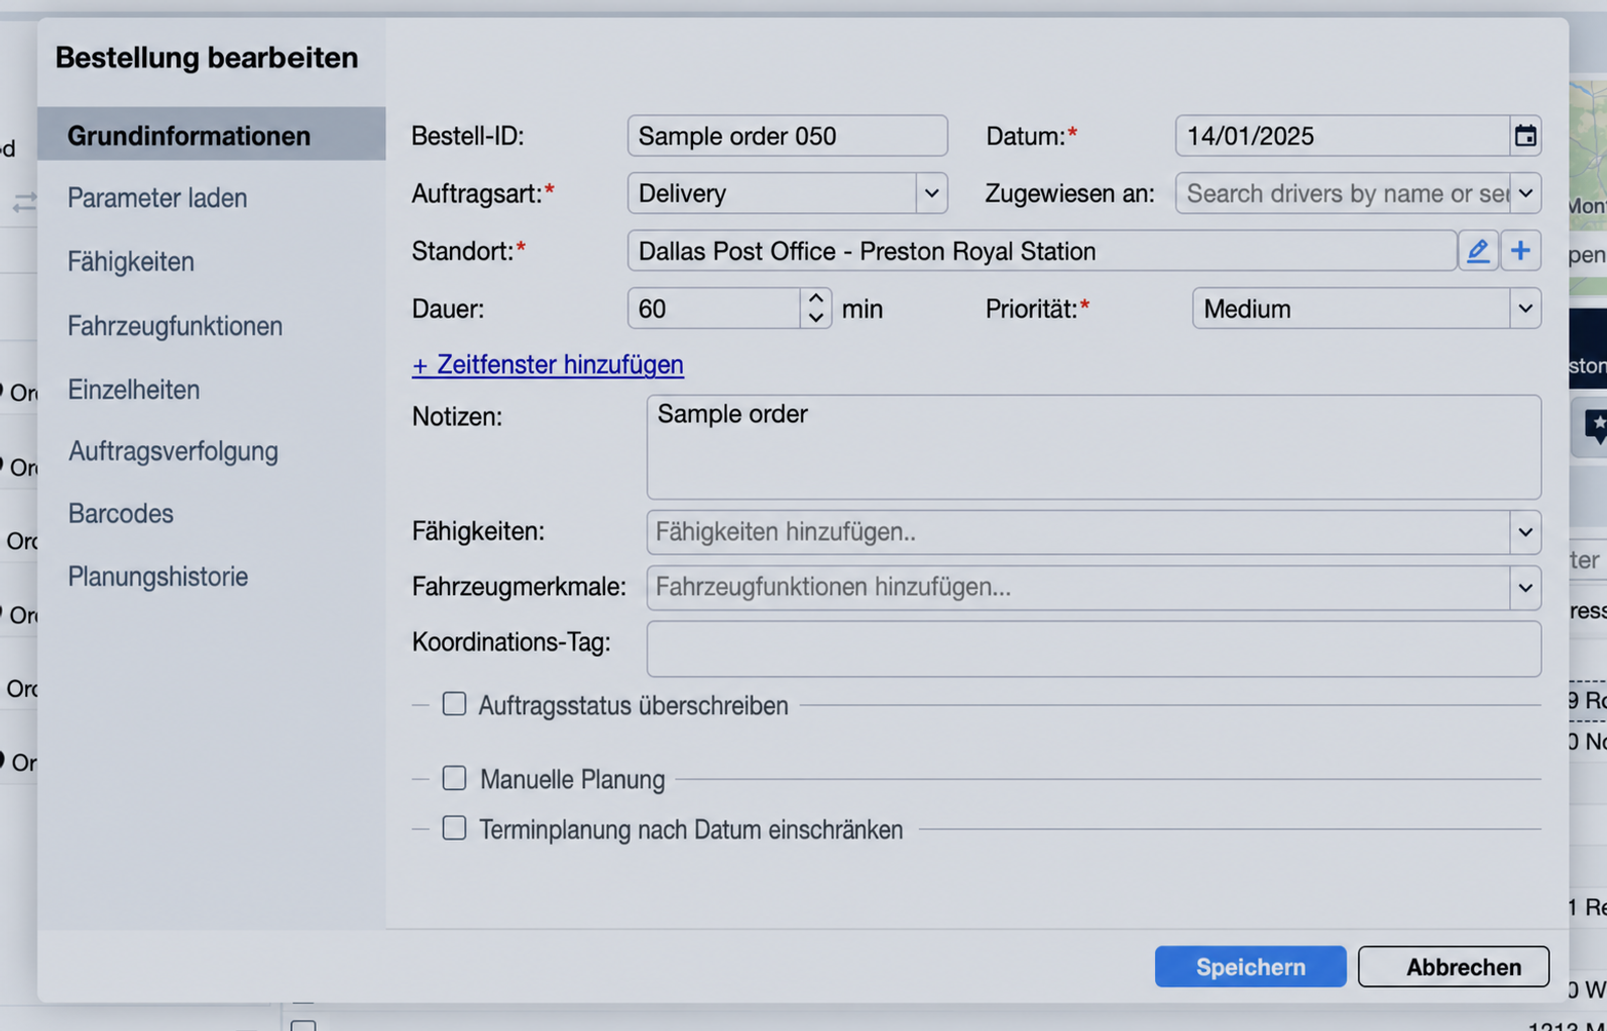Open the Auftragsart Delivery dropdown

pos(931,193)
